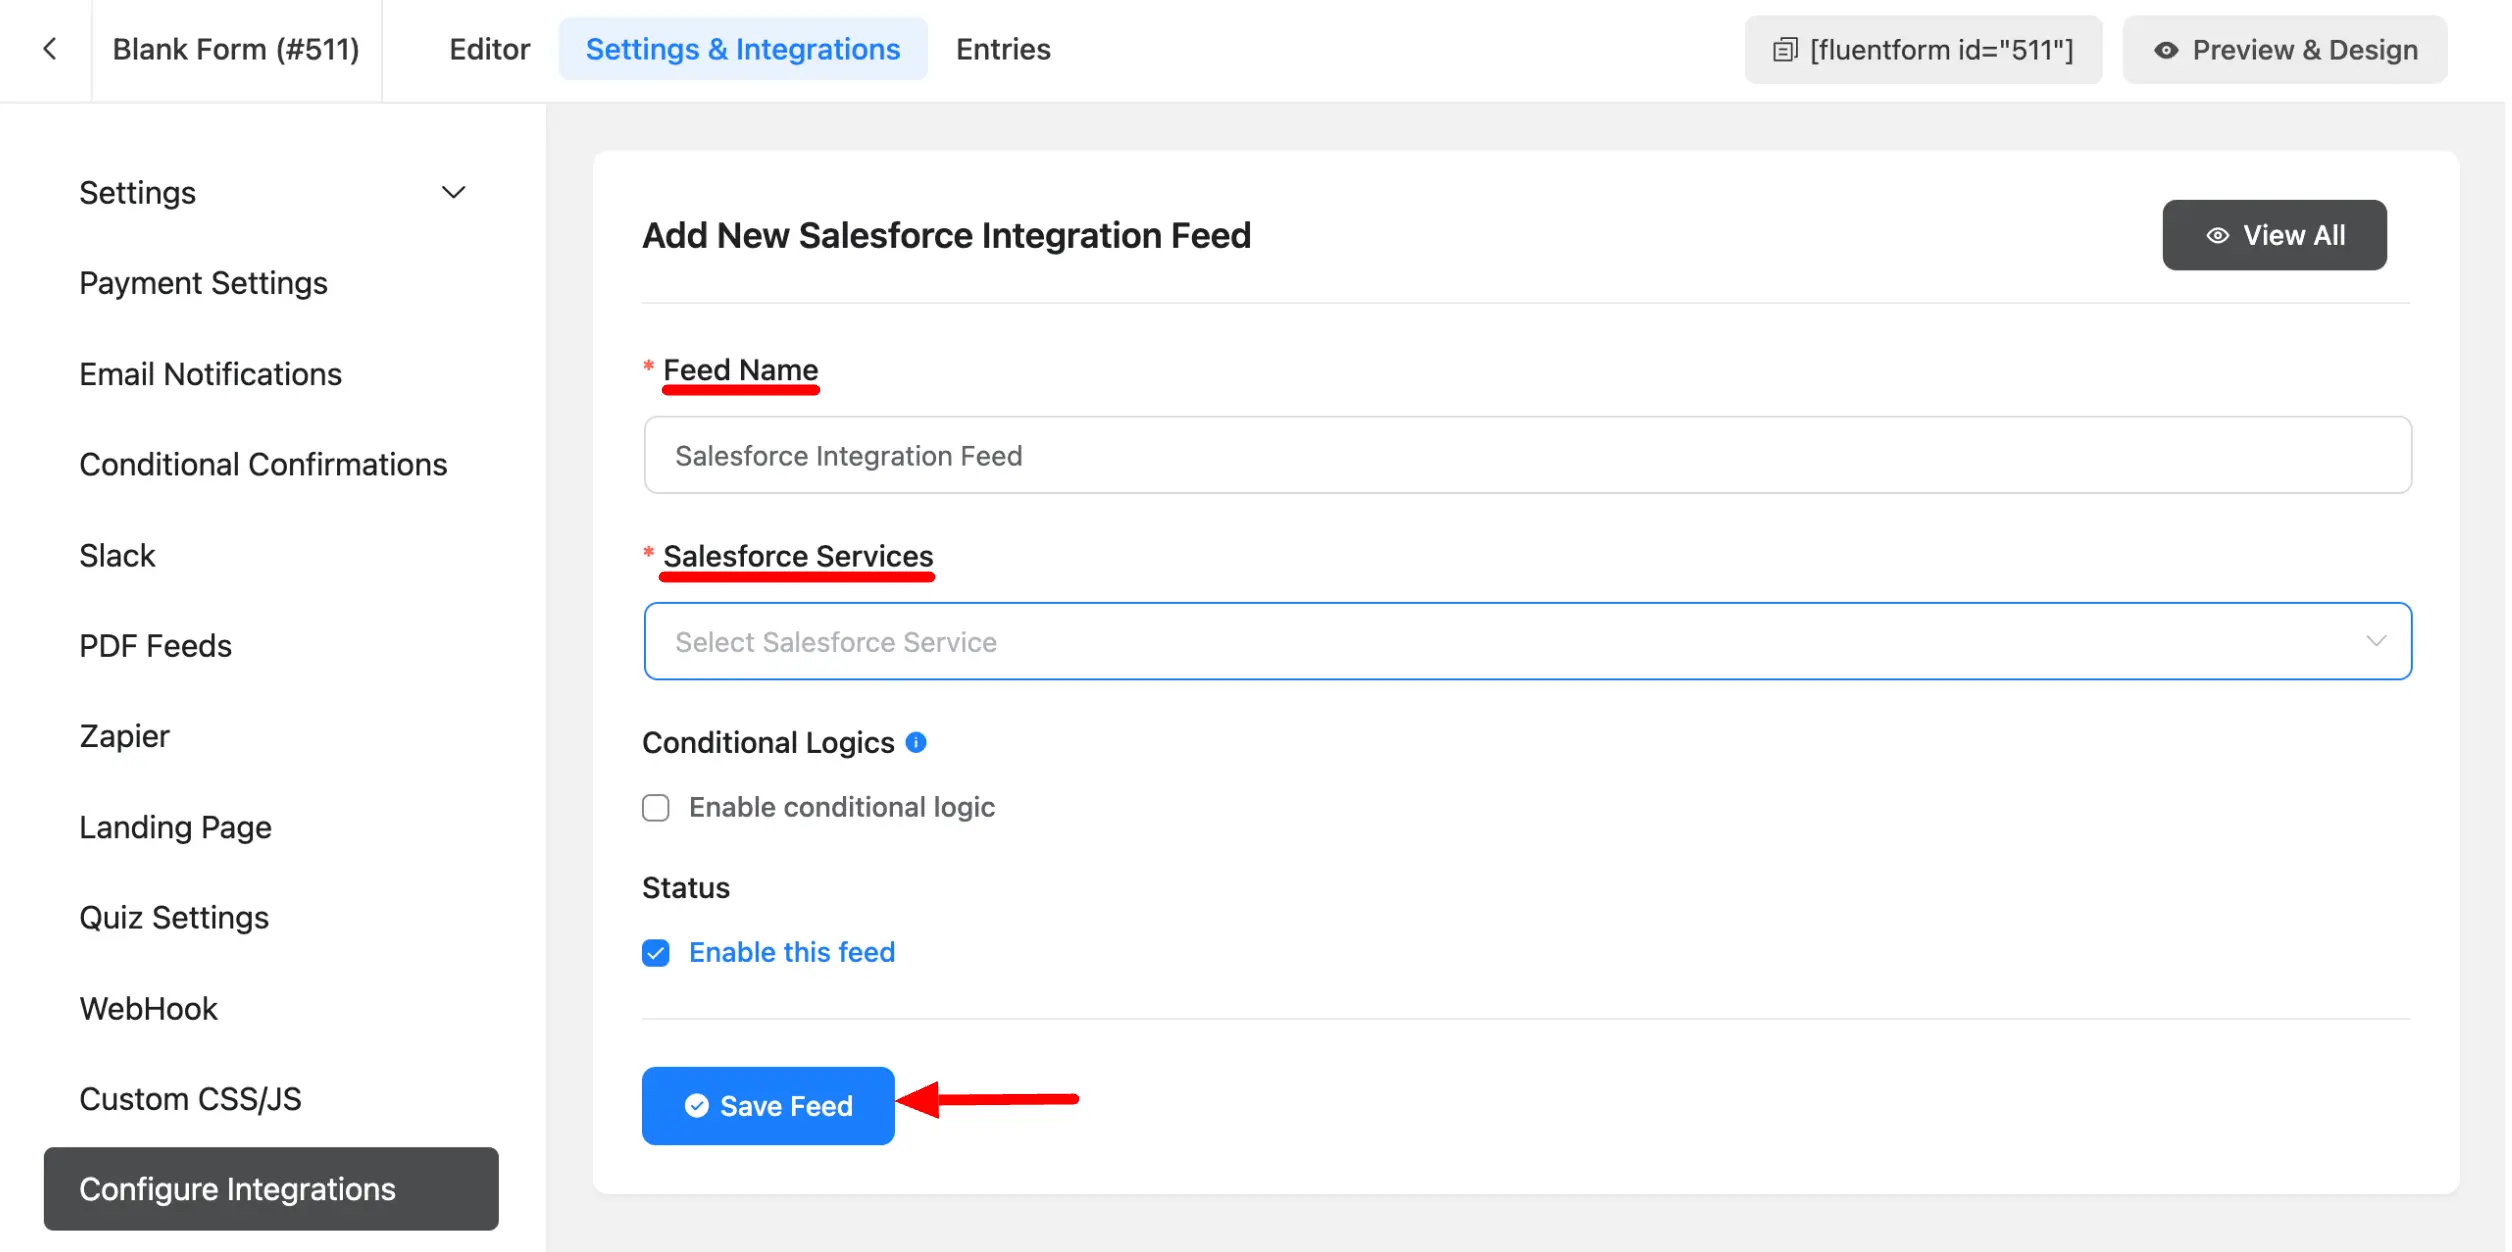Click the Conditional Logics info icon
Viewport: 2512px width, 1252px height.
918,743
